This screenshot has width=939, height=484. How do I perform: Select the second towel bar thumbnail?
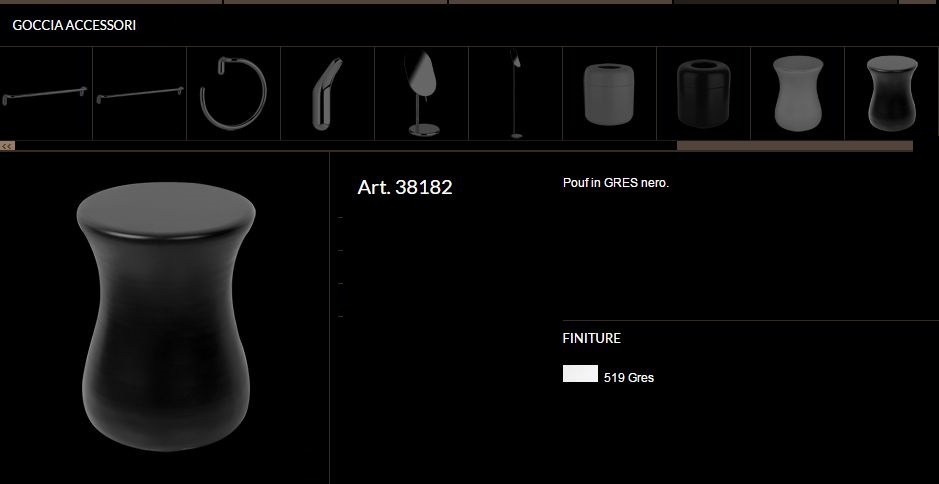(x=140, y=93)
